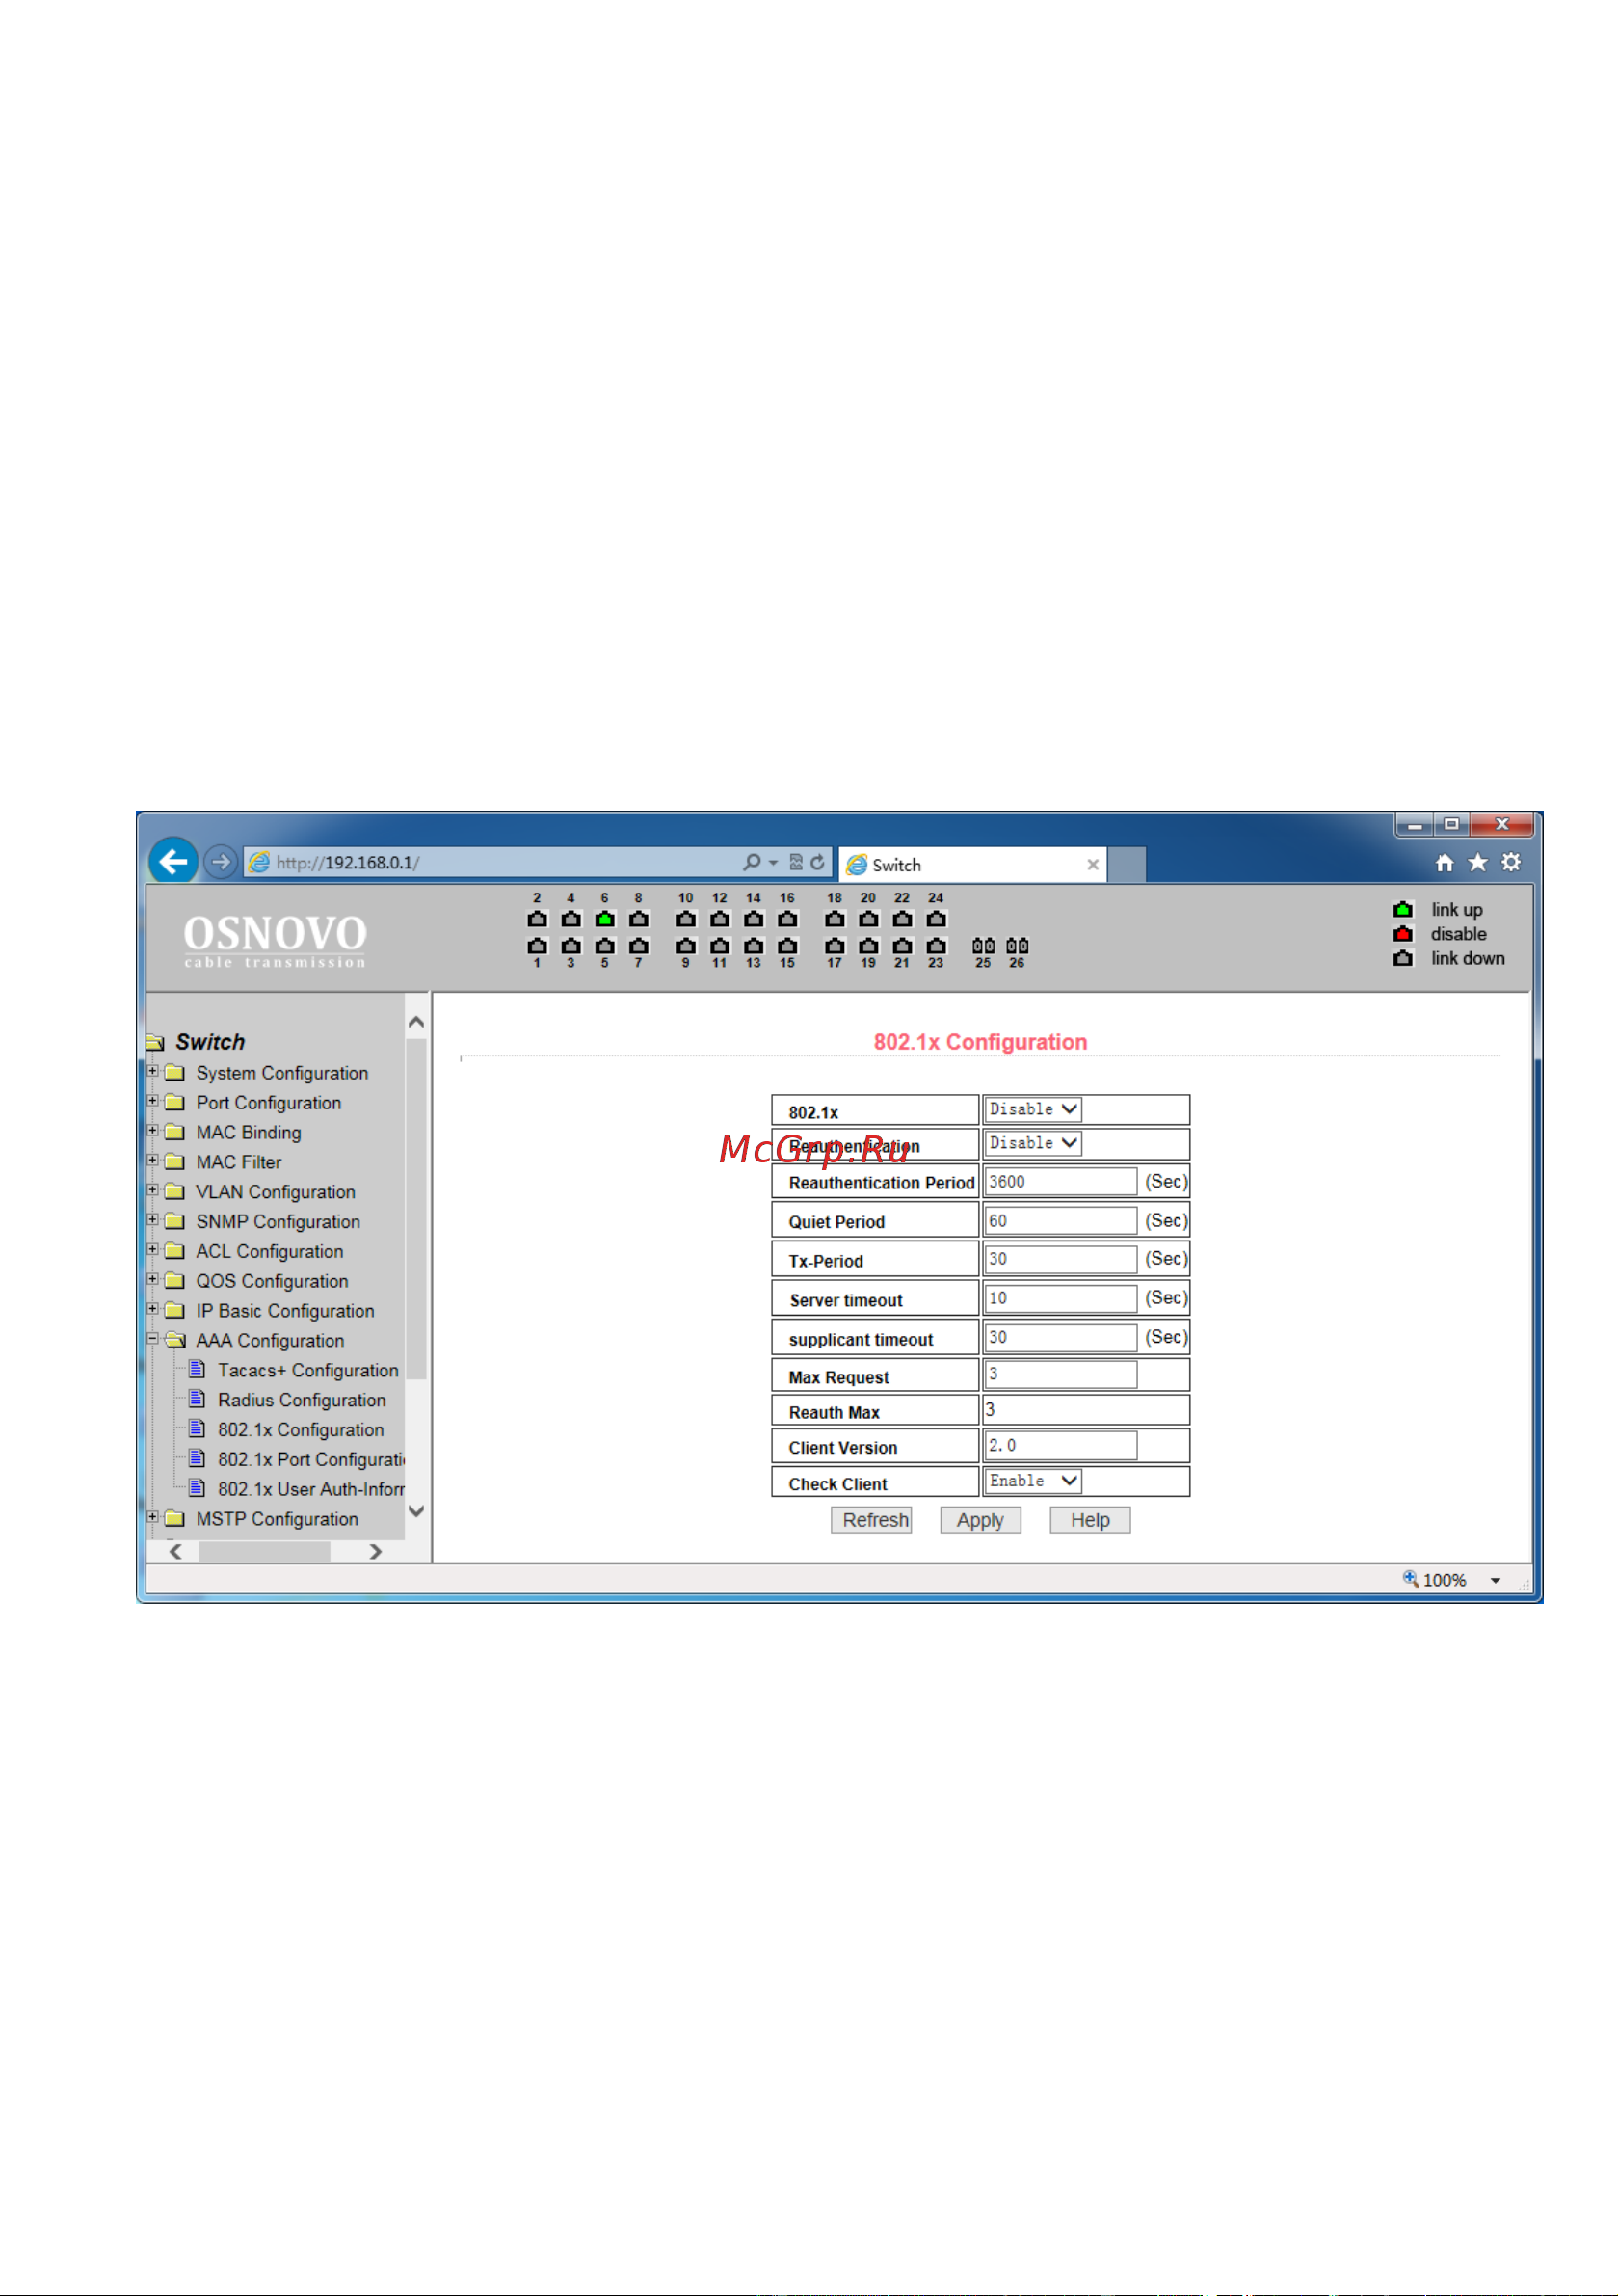The height and width of the screenshot is (2296, 1618).
Task: Select the Switch browser tab
Action: (x=972, y=864)
